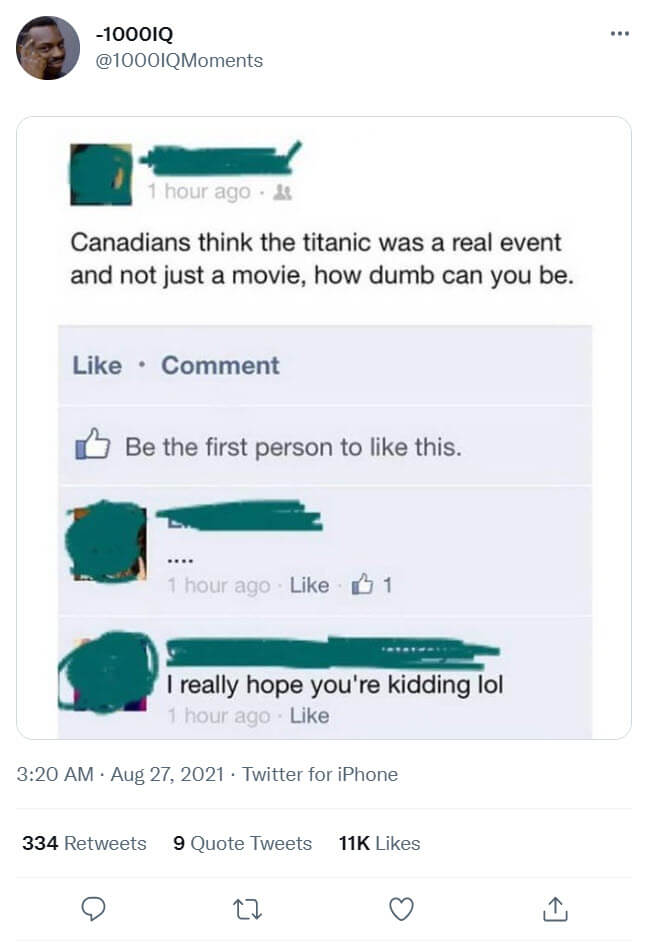Viewport: 647px width, 946px height.
Task: View the 334 Retweets list
Action: (x=84, y=843)
